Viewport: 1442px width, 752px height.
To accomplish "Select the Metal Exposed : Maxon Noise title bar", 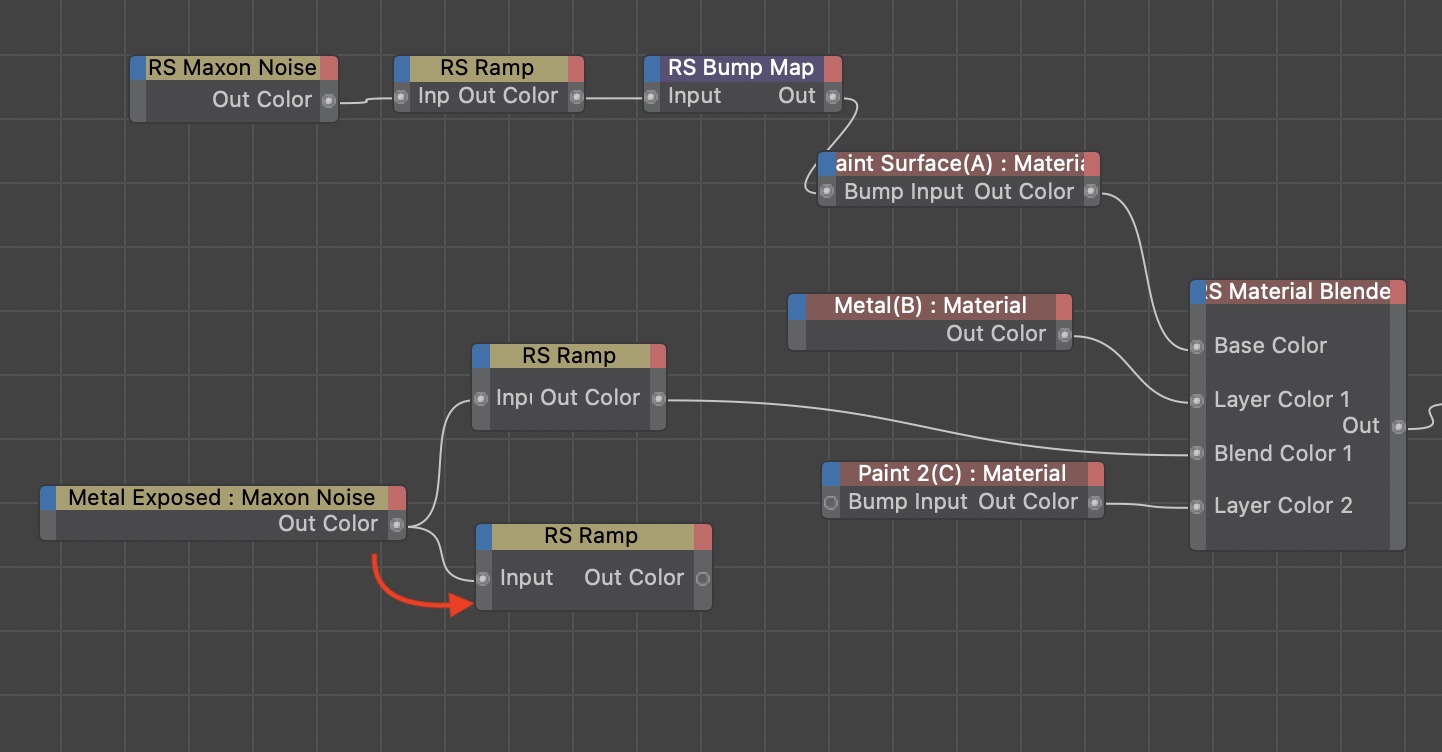I will point(221,498).
